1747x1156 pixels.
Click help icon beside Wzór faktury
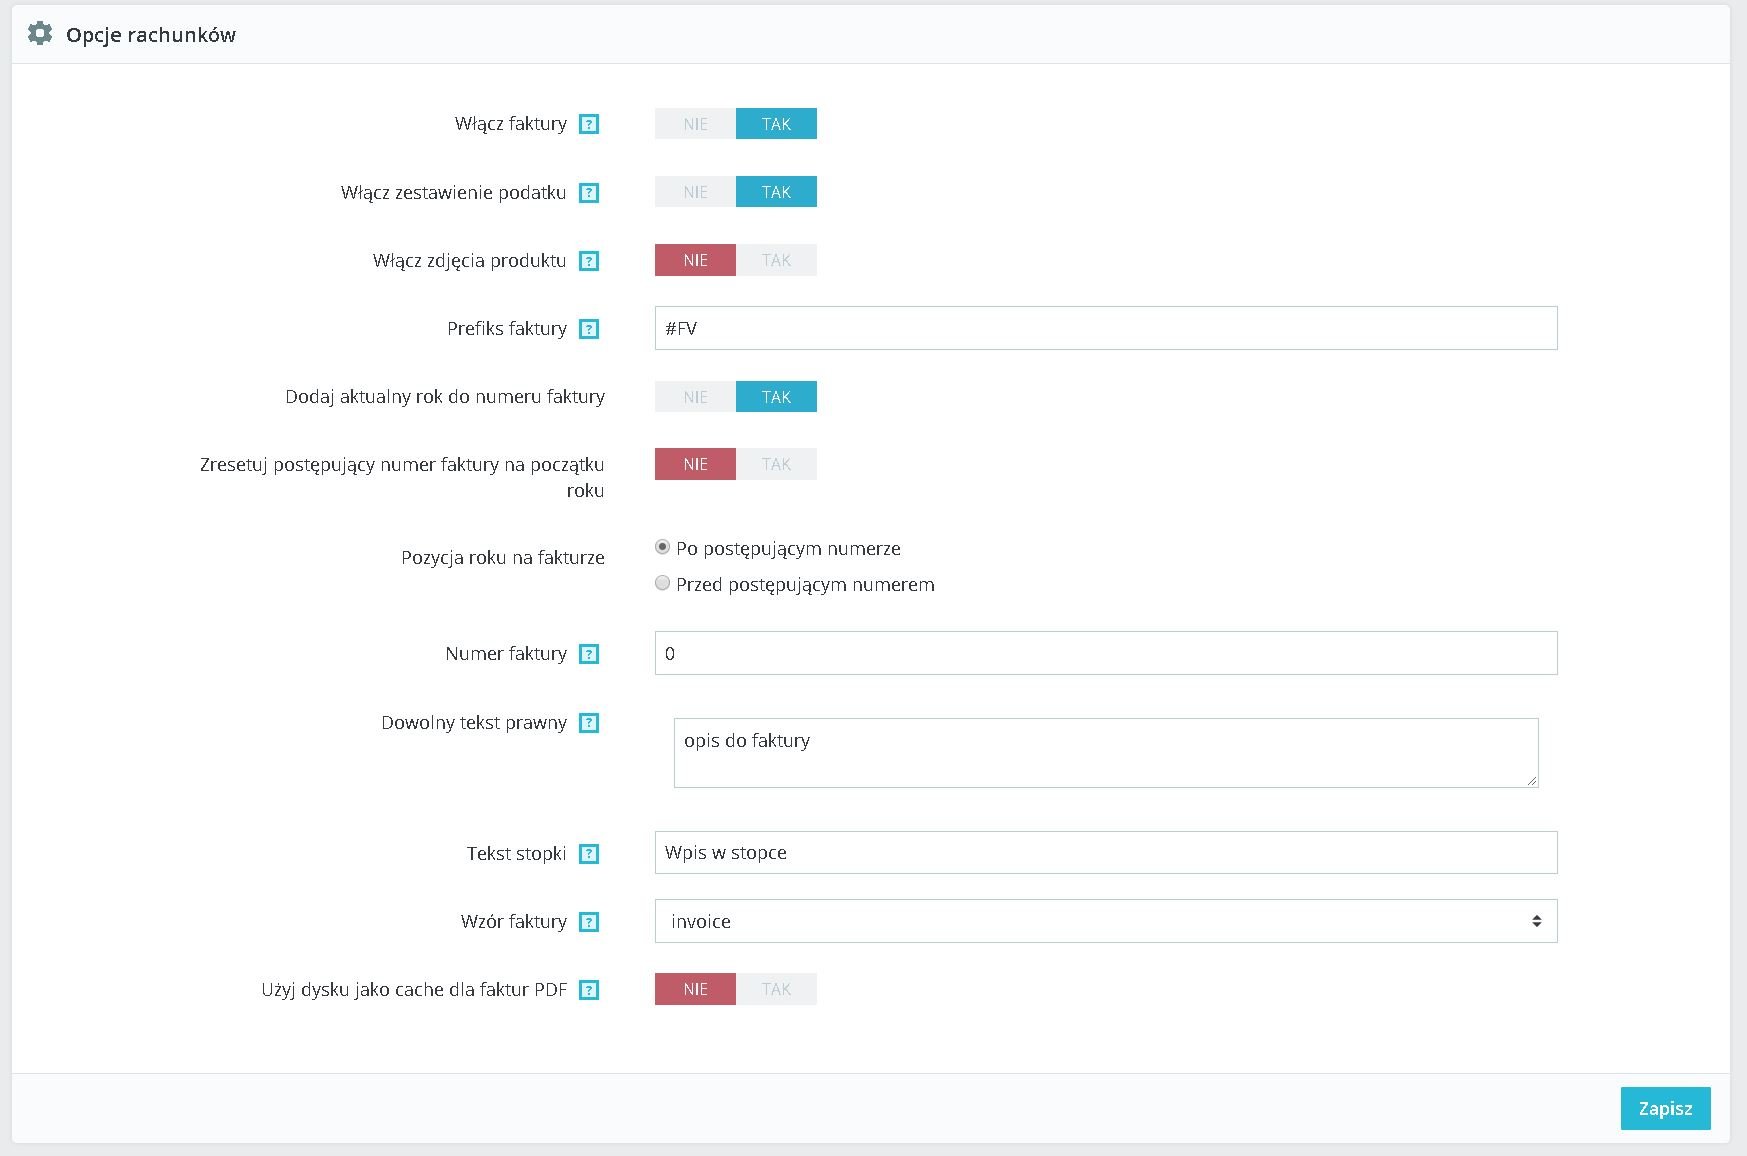click(589, 922)
